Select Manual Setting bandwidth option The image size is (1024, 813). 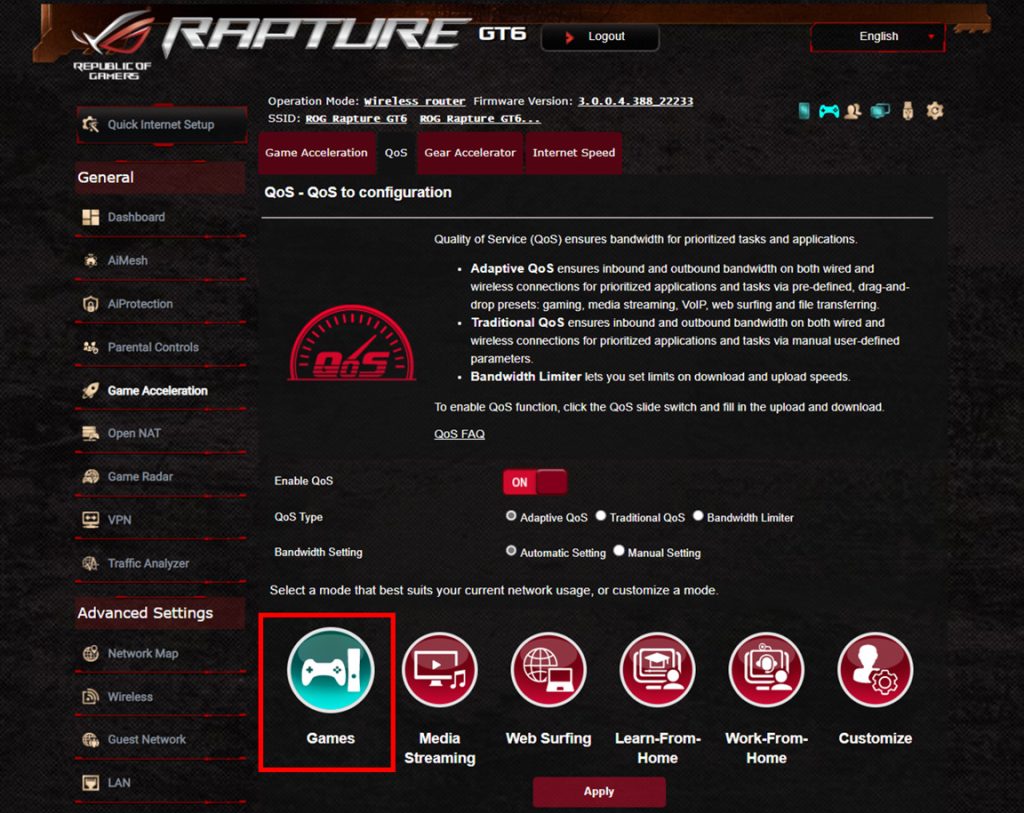[x=619, y=550]
